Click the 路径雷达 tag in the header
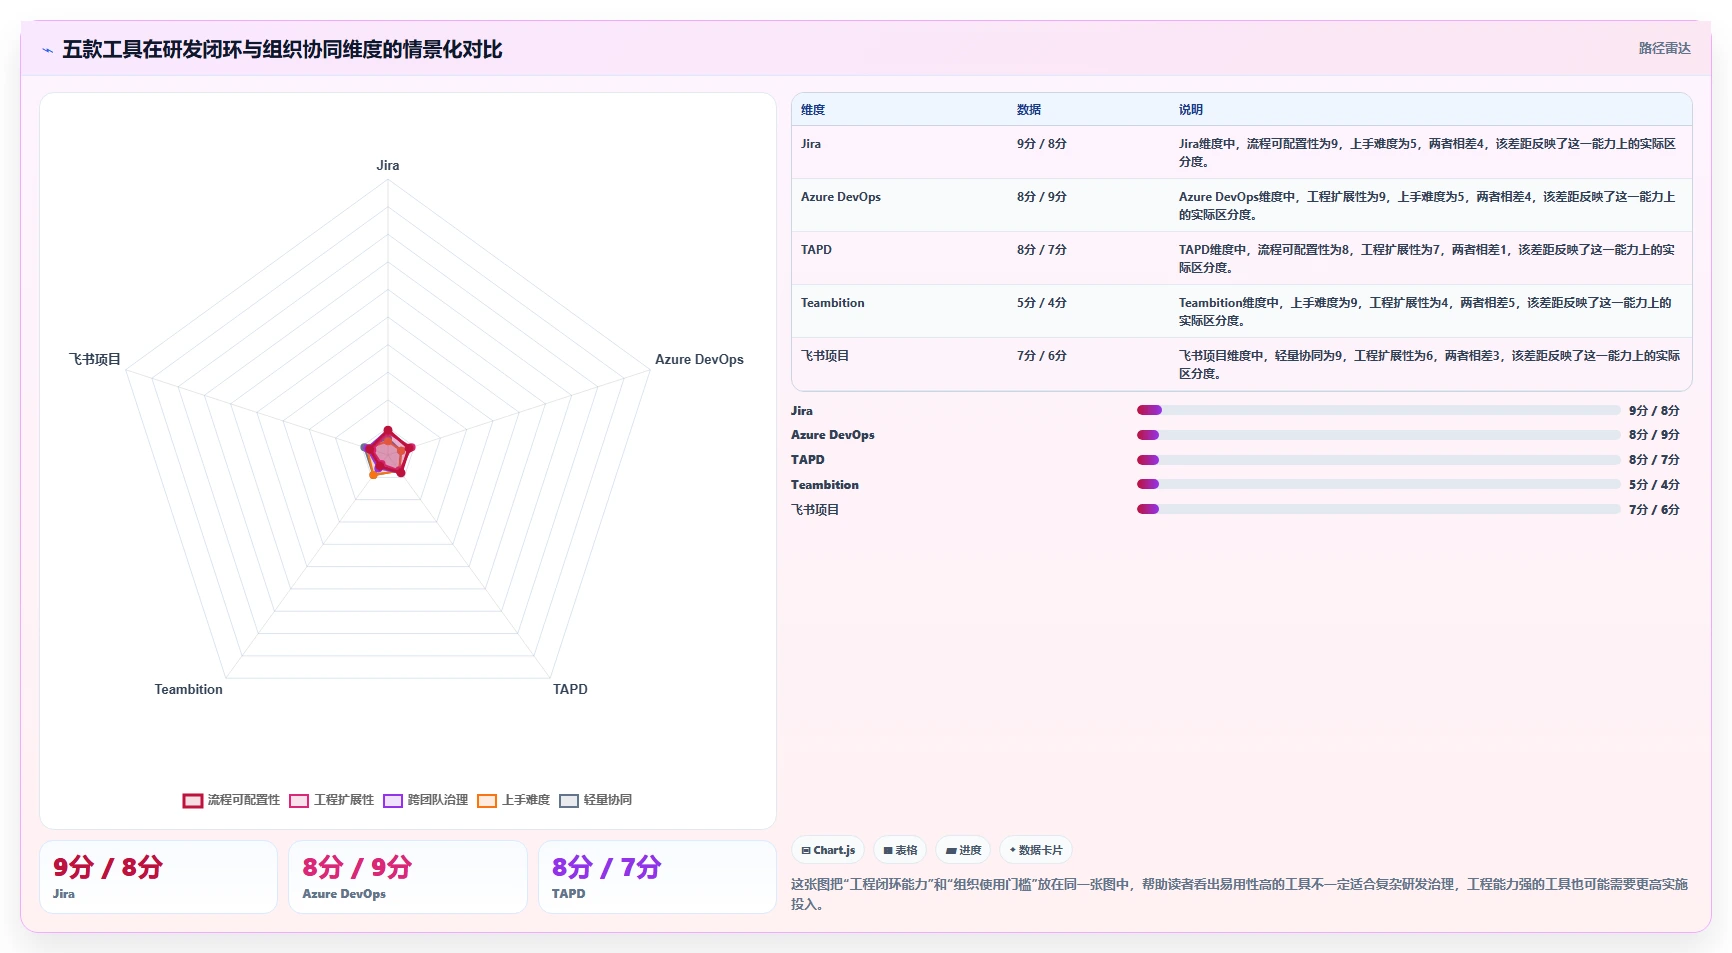The image size is (1732, 953). coord(1664,48)
